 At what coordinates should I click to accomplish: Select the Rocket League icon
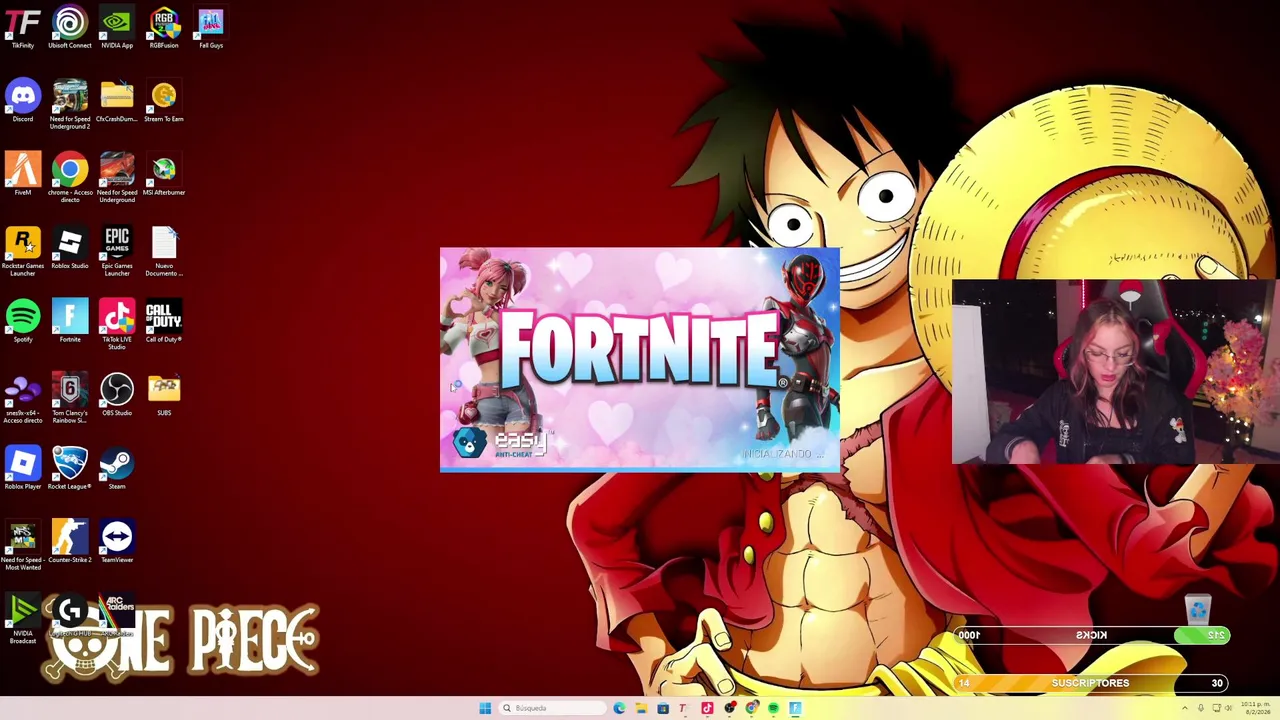coord(70,468)
